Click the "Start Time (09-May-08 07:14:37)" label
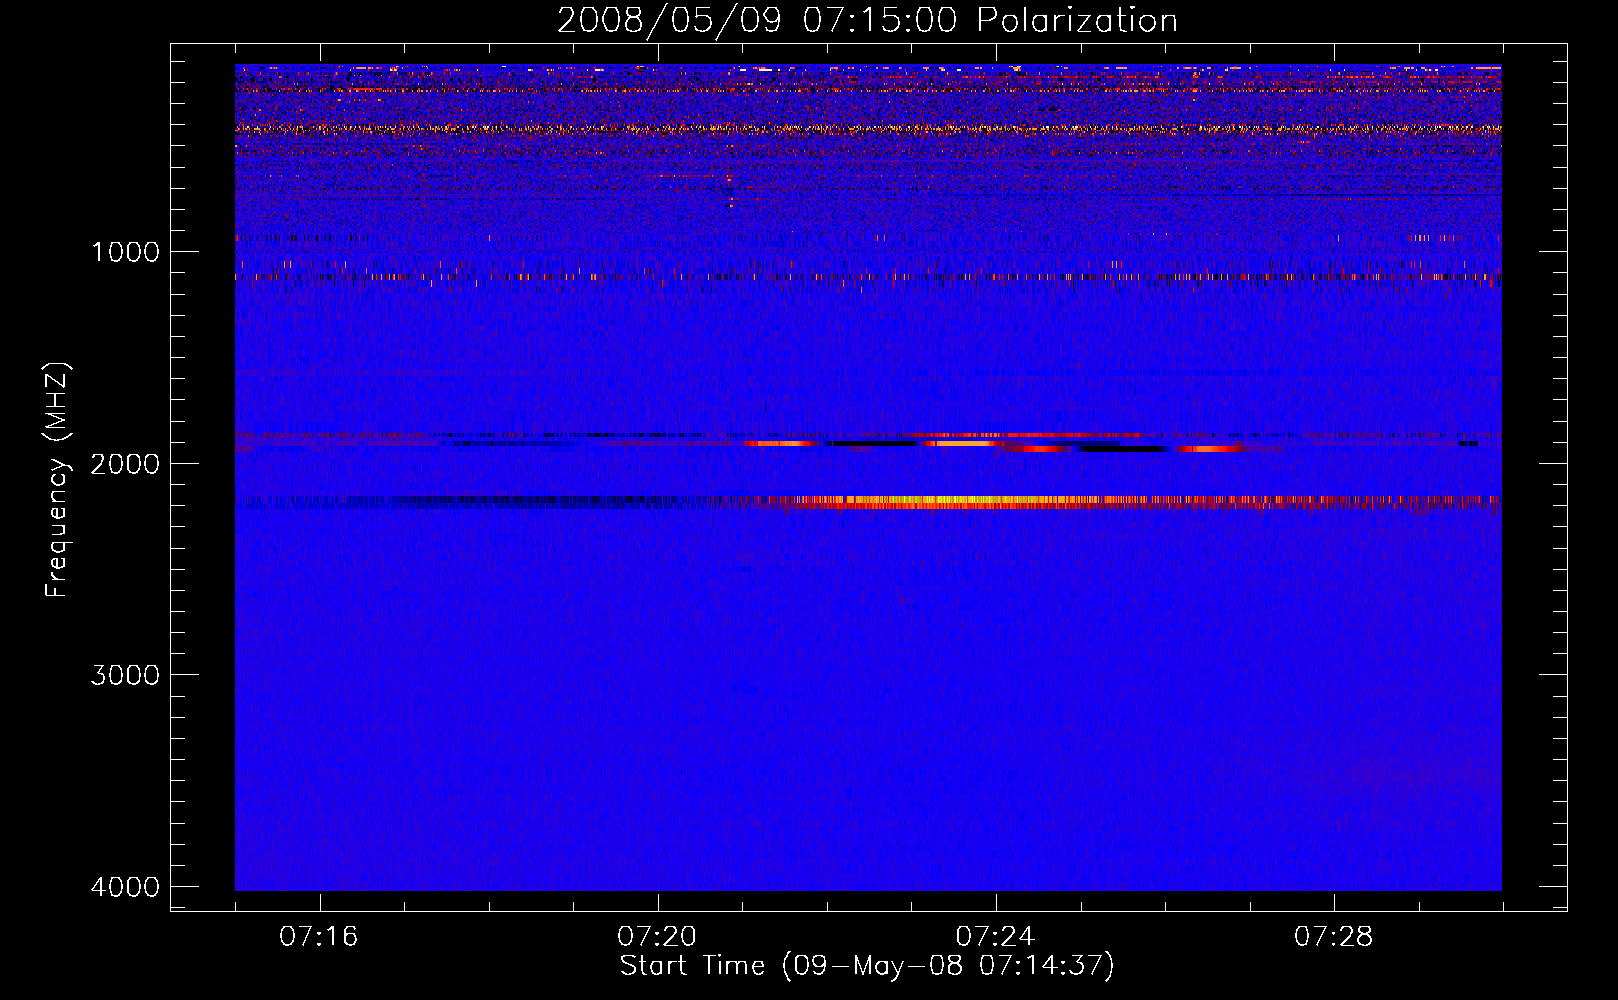 pyautogui.click(x=867, y=966)
